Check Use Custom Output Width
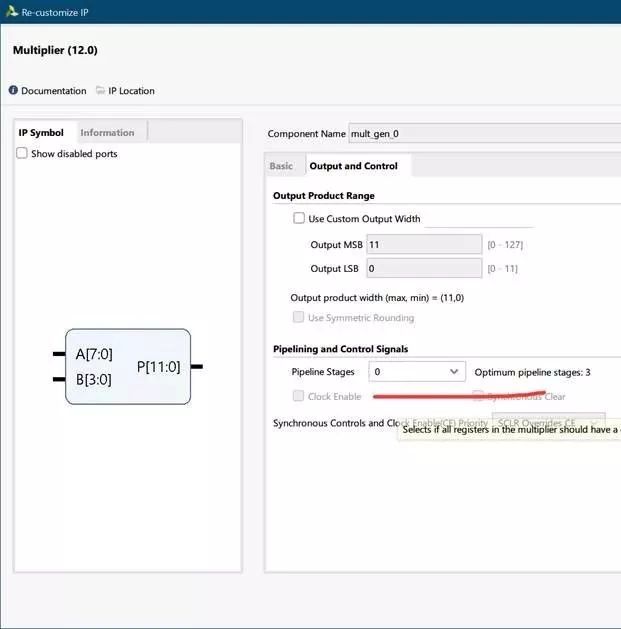Screen dimensions: 621x629 [299, 218]
